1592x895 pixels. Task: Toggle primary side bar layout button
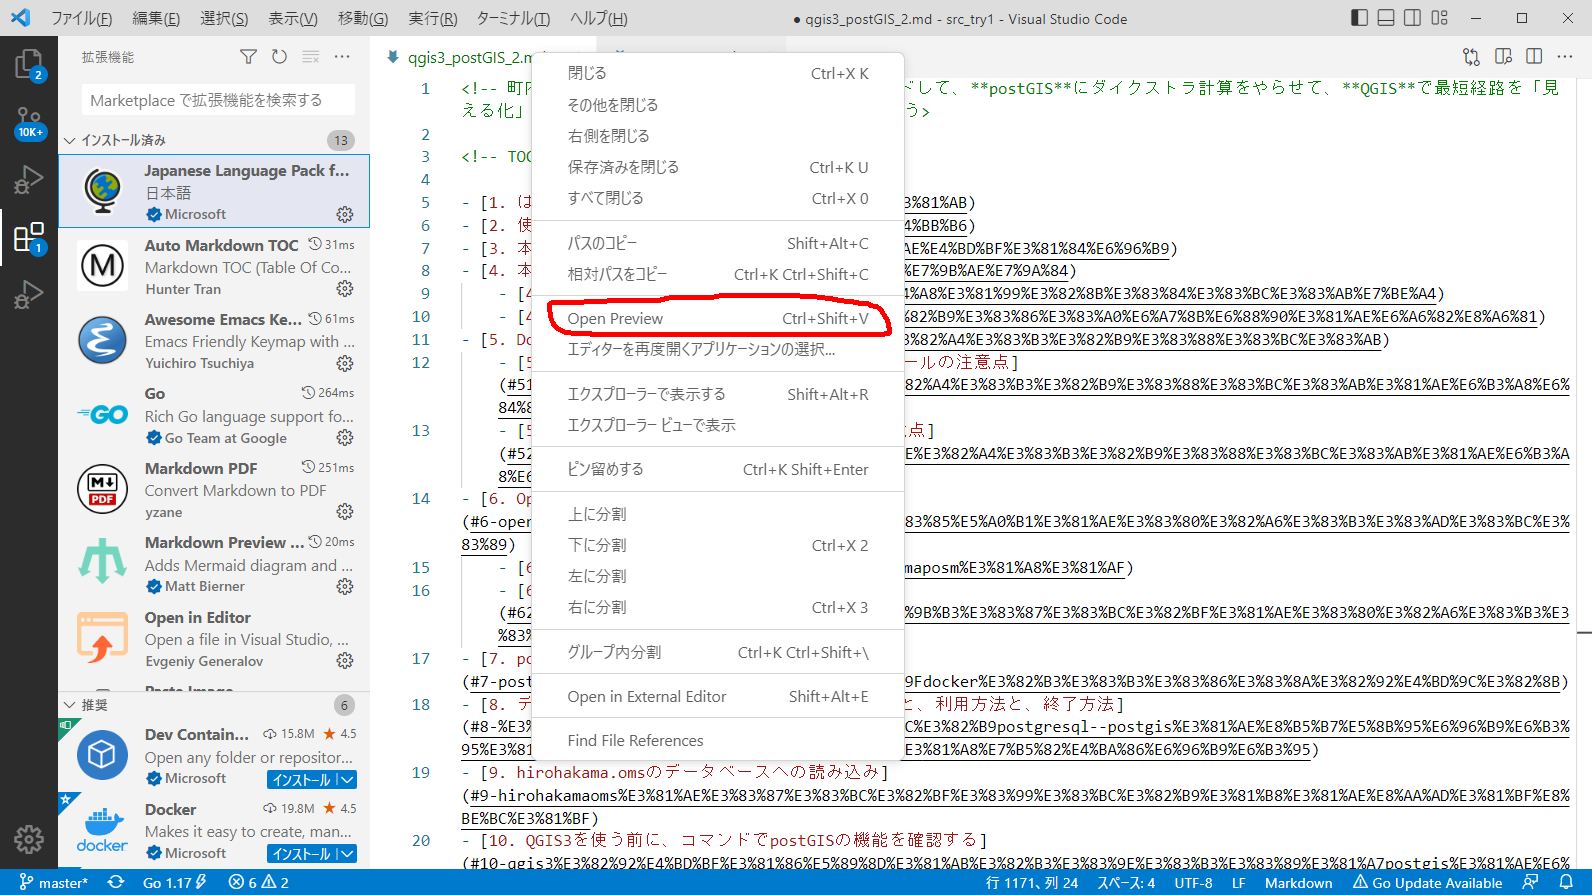click(x=1359, y=18)
